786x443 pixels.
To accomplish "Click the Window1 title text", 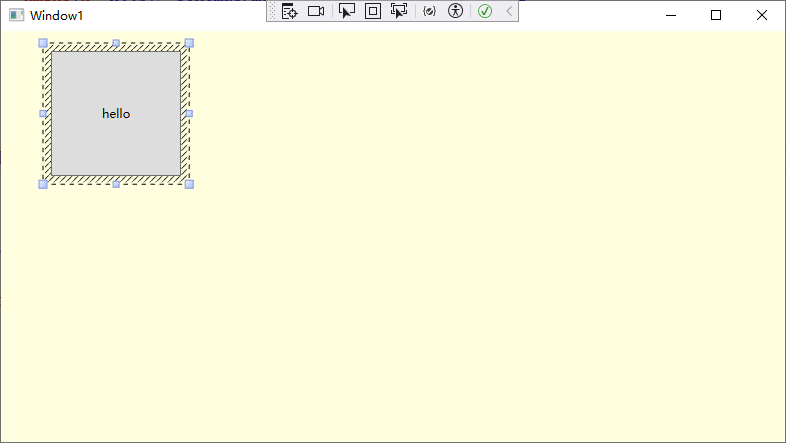I will (56, 16).
